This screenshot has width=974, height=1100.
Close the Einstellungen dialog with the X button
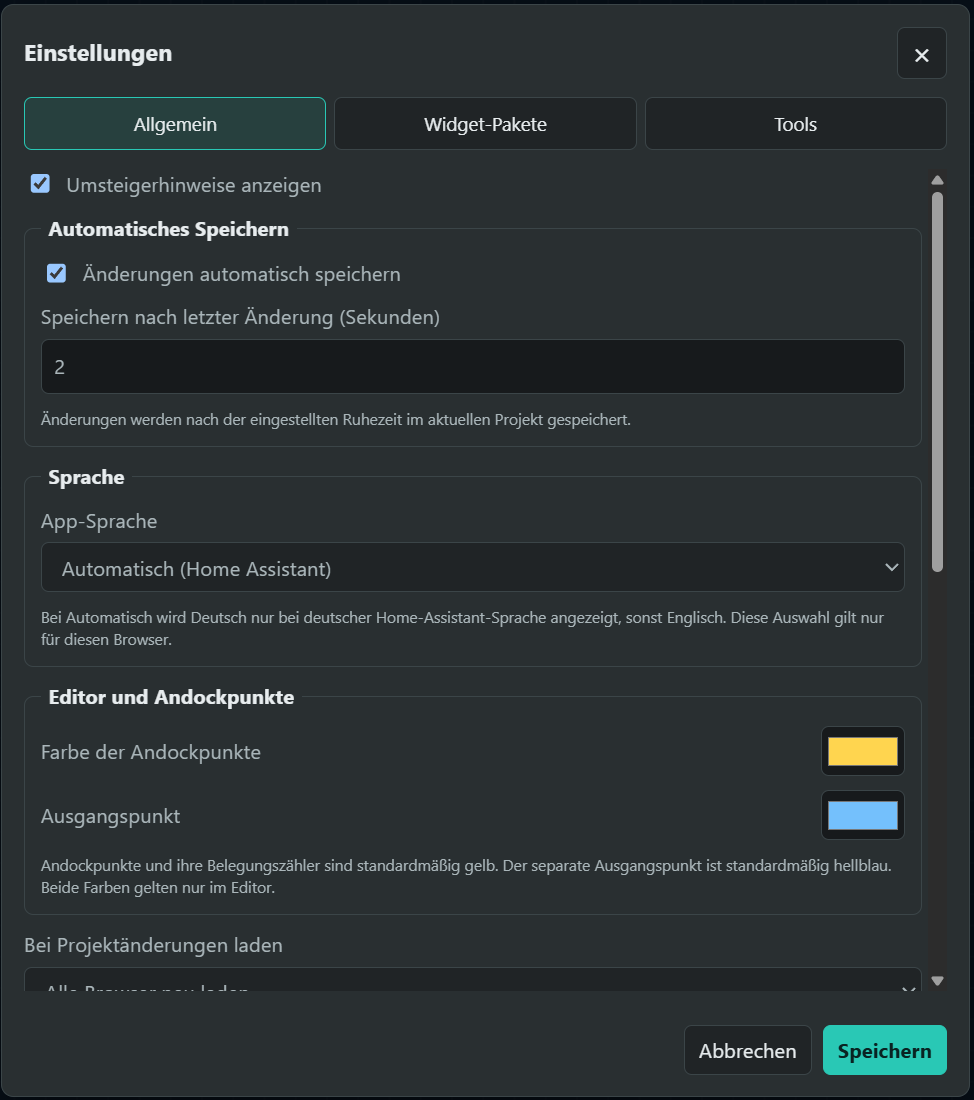tap(921, 54)
